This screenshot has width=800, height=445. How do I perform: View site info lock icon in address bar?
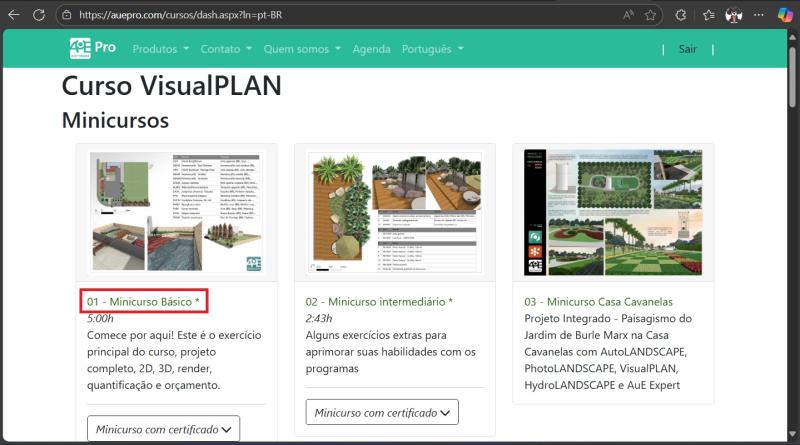click(x=67, y=15)
